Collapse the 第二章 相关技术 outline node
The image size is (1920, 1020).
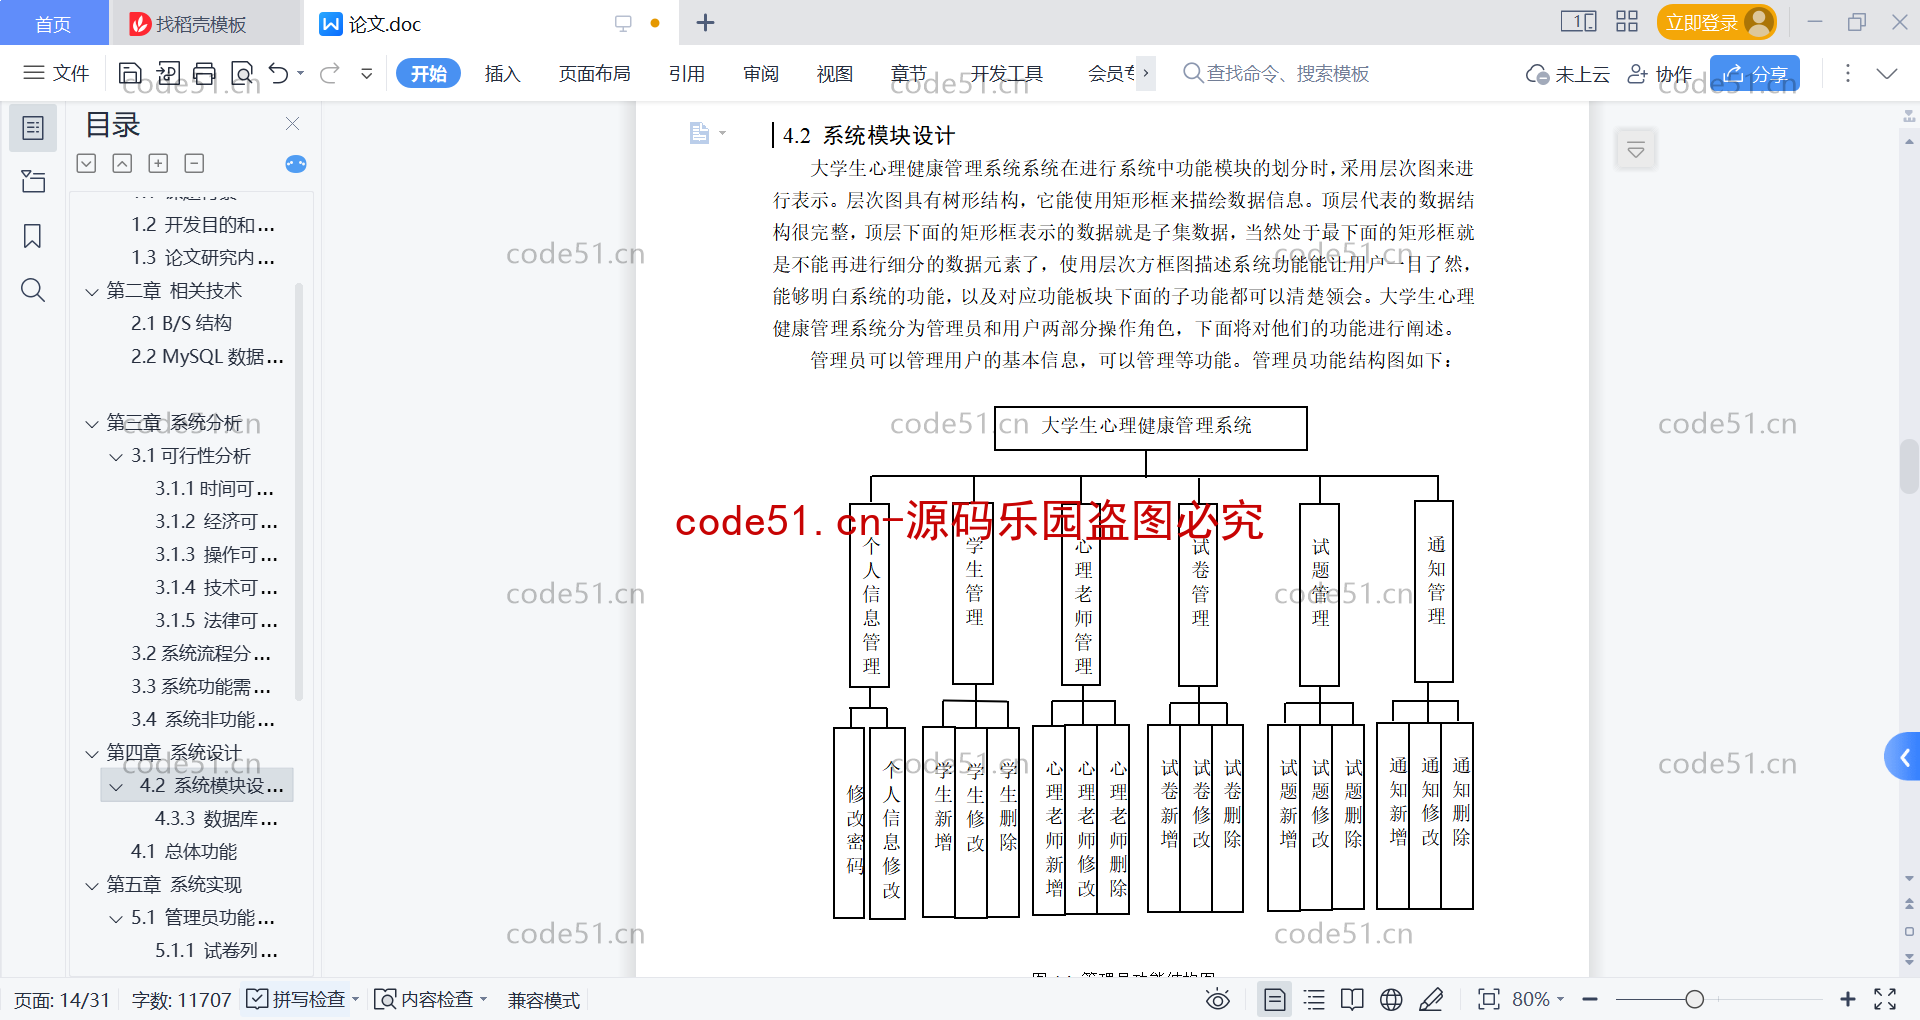click(92, 291)
